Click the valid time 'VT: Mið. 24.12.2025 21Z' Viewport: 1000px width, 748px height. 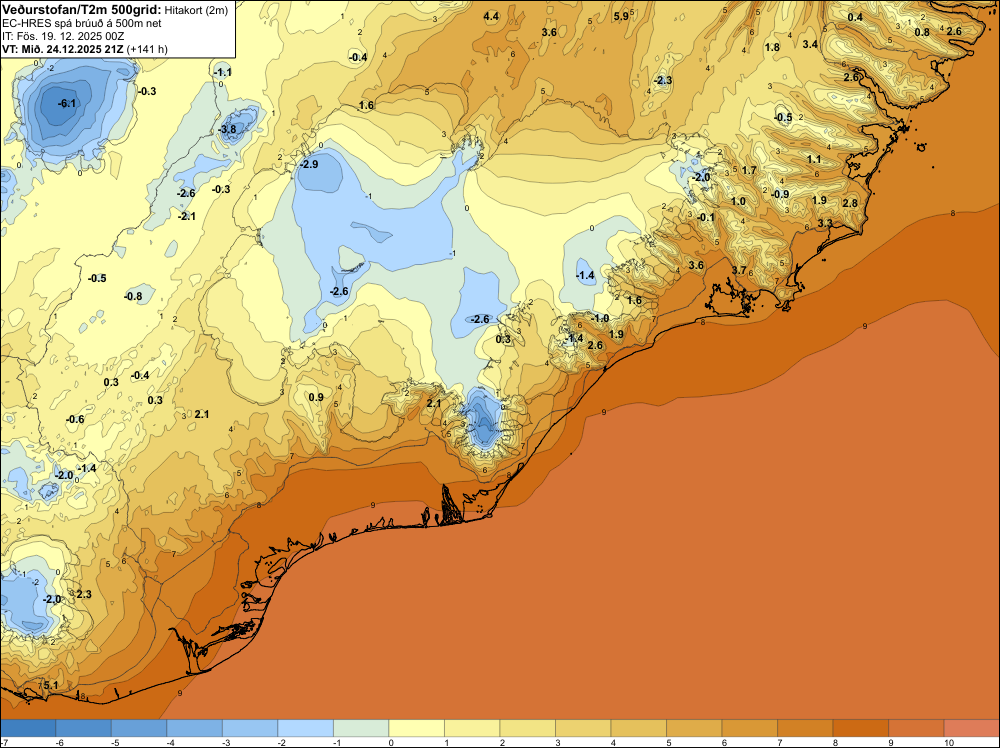click(x=63, y=49)
